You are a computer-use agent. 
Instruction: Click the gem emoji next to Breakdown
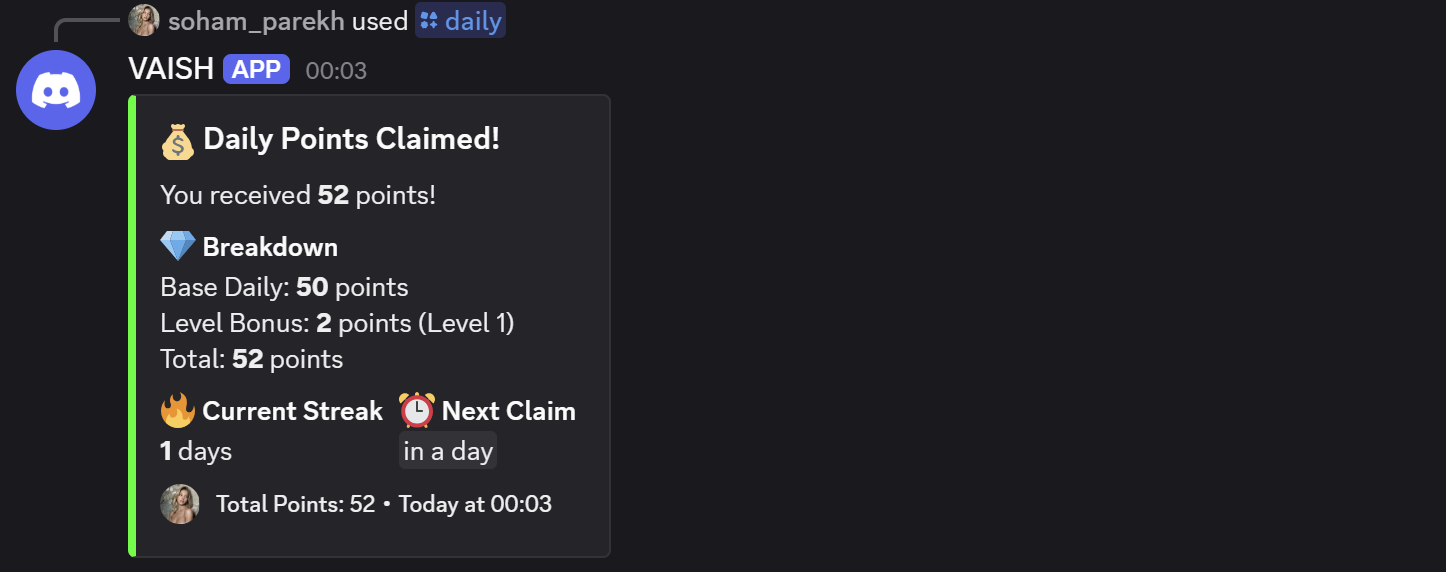click(178, 247)
